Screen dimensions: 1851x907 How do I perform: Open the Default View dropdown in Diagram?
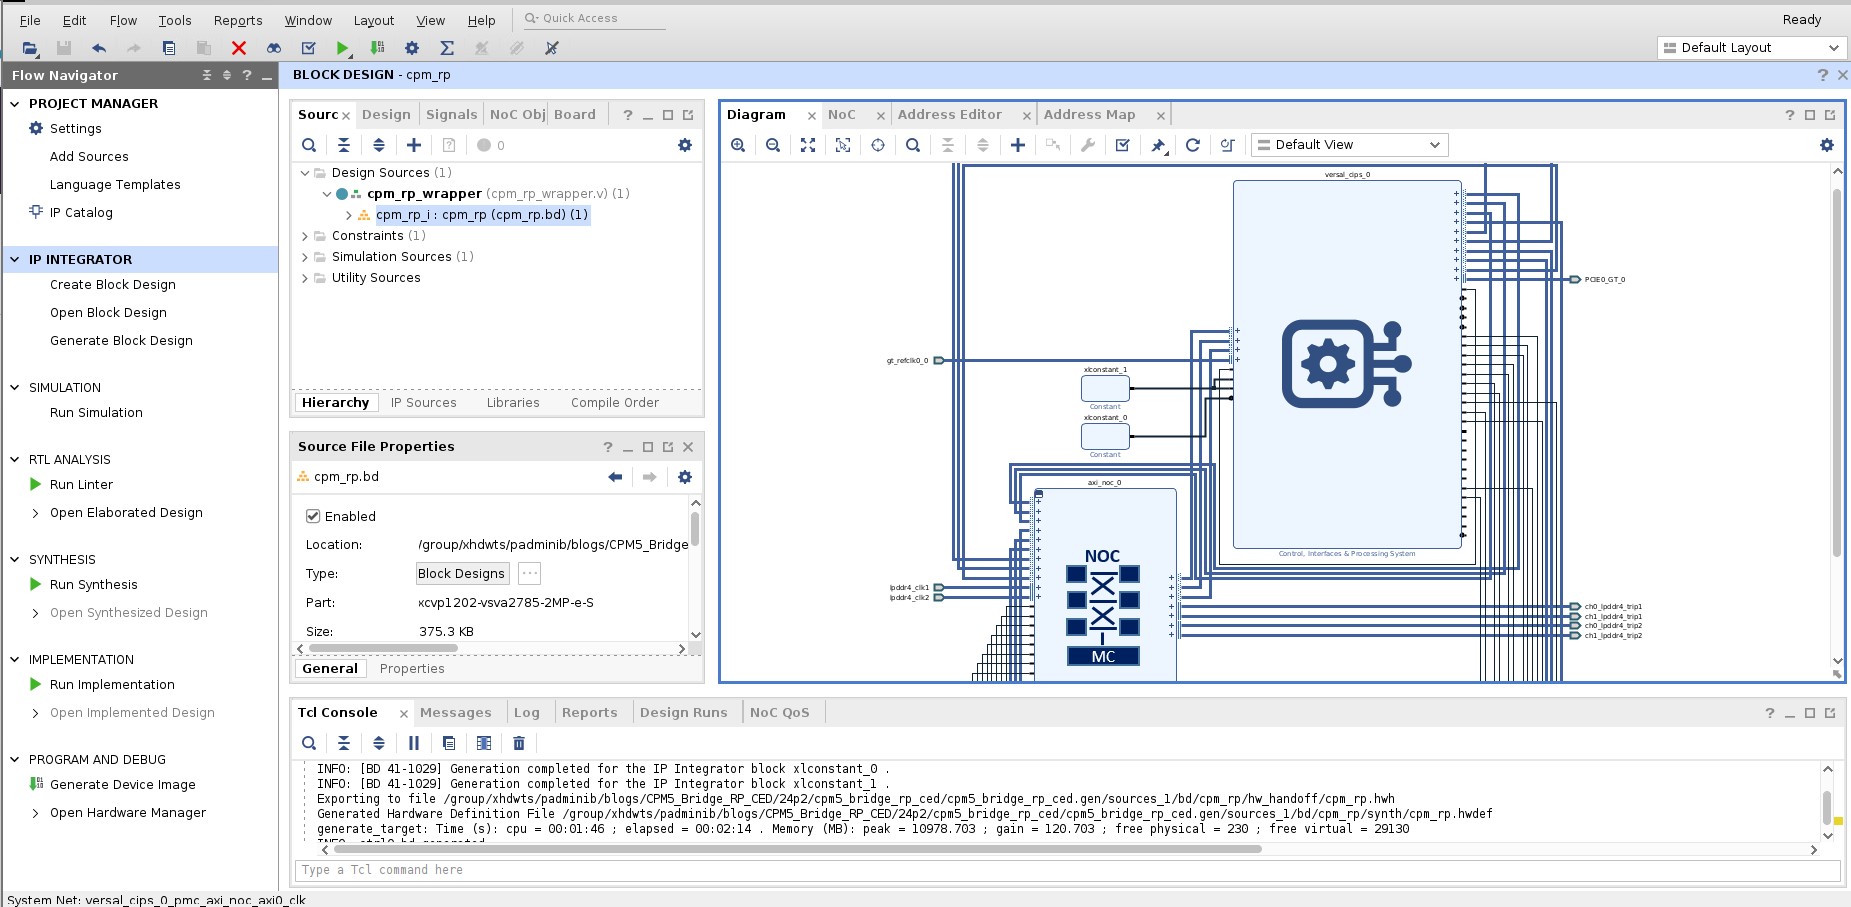(x=1350, y=144)
